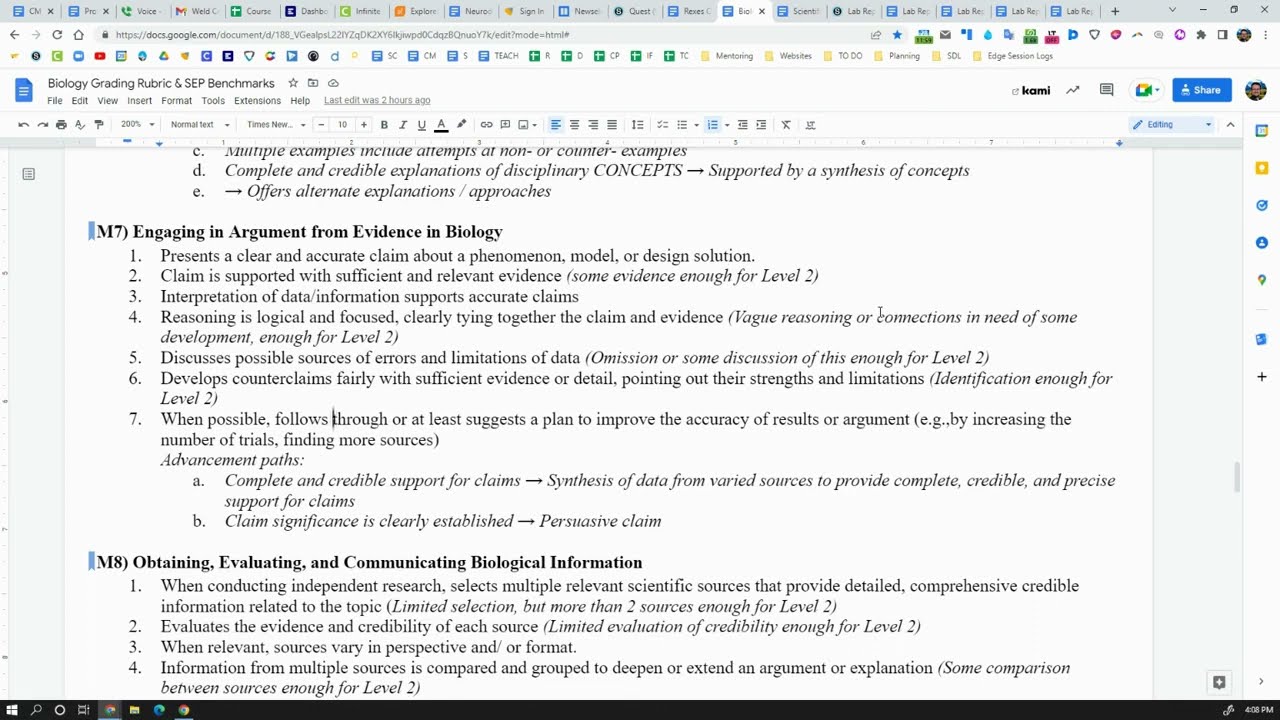Go to the Google Docs home

click(24, 90)
